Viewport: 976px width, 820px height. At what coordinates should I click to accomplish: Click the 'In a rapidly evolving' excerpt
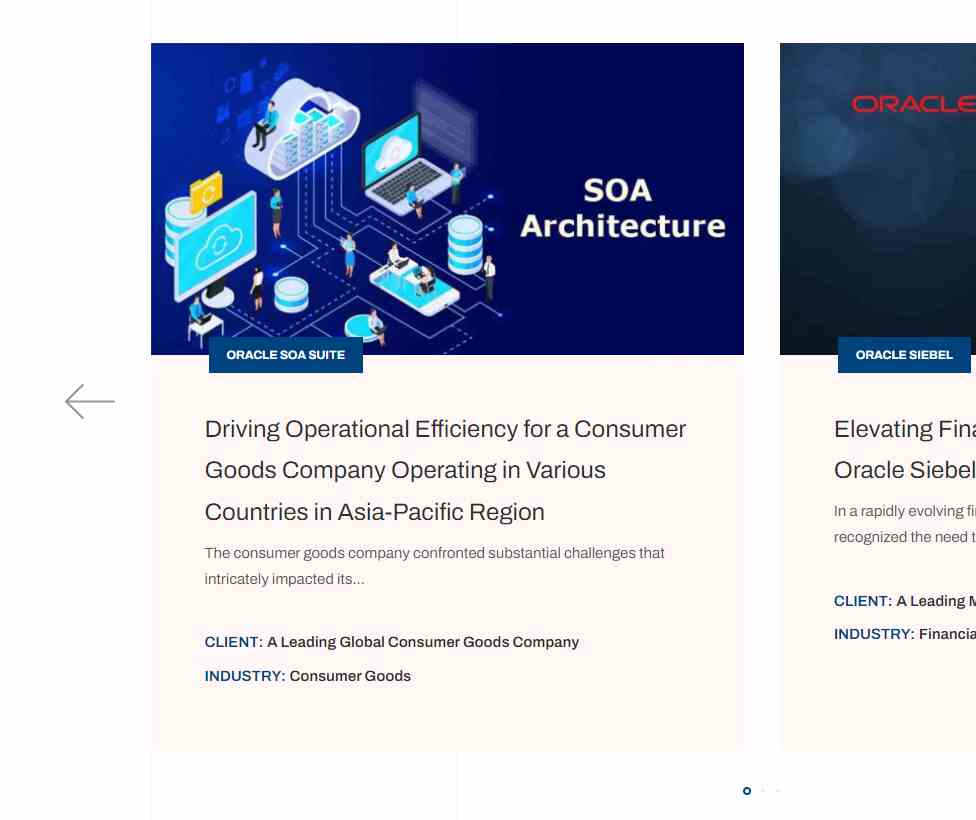tap(905, 524)
